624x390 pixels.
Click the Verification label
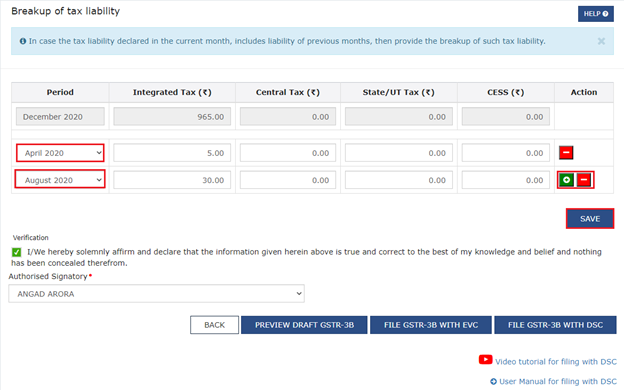point(31,238)
